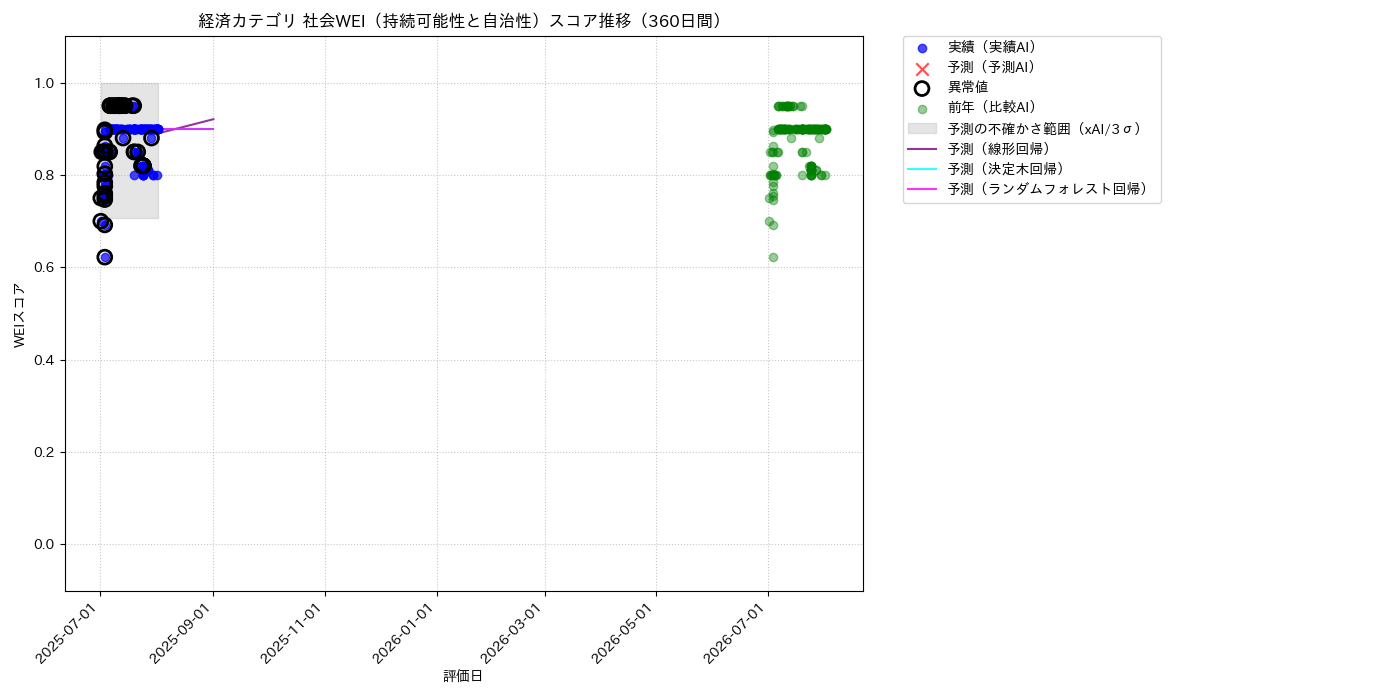
Task: Click the blue 実績（実績AI） legend marker
Action: pos(922,48)
